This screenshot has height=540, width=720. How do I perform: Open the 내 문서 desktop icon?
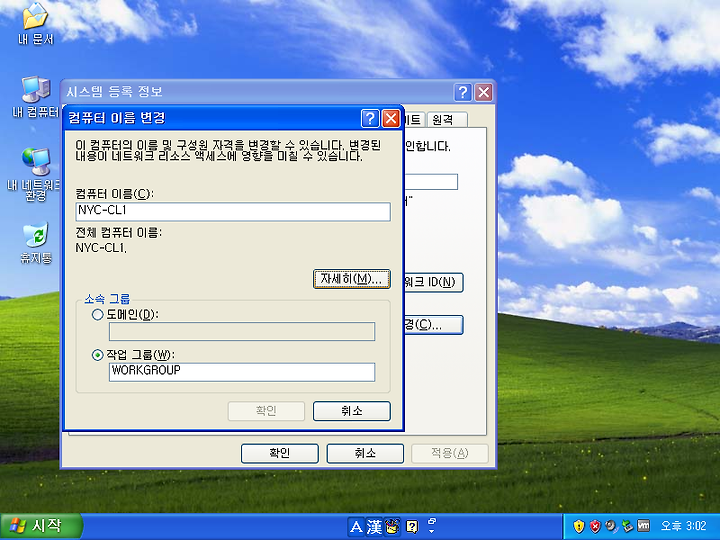35,24
